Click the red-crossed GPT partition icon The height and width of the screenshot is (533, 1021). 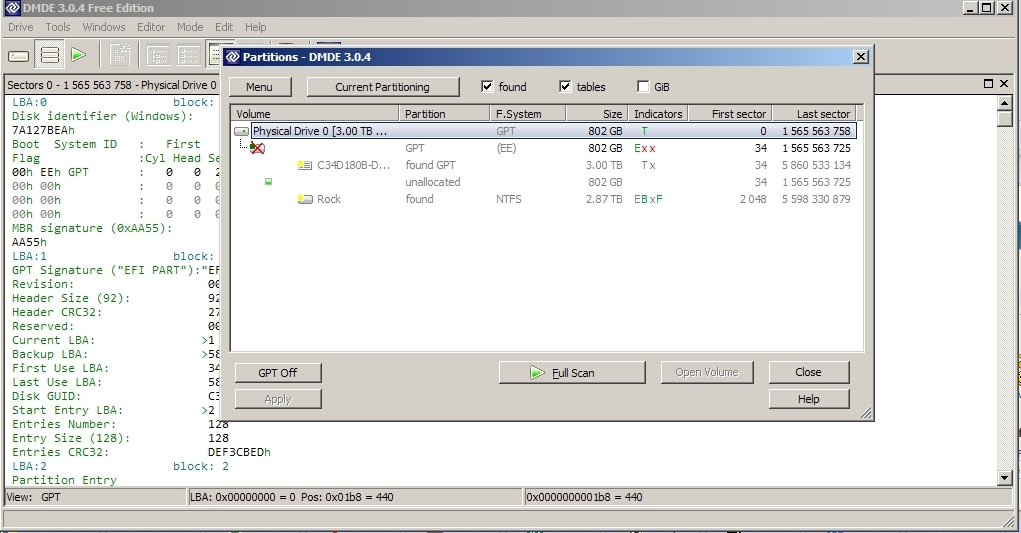[257, 148]
